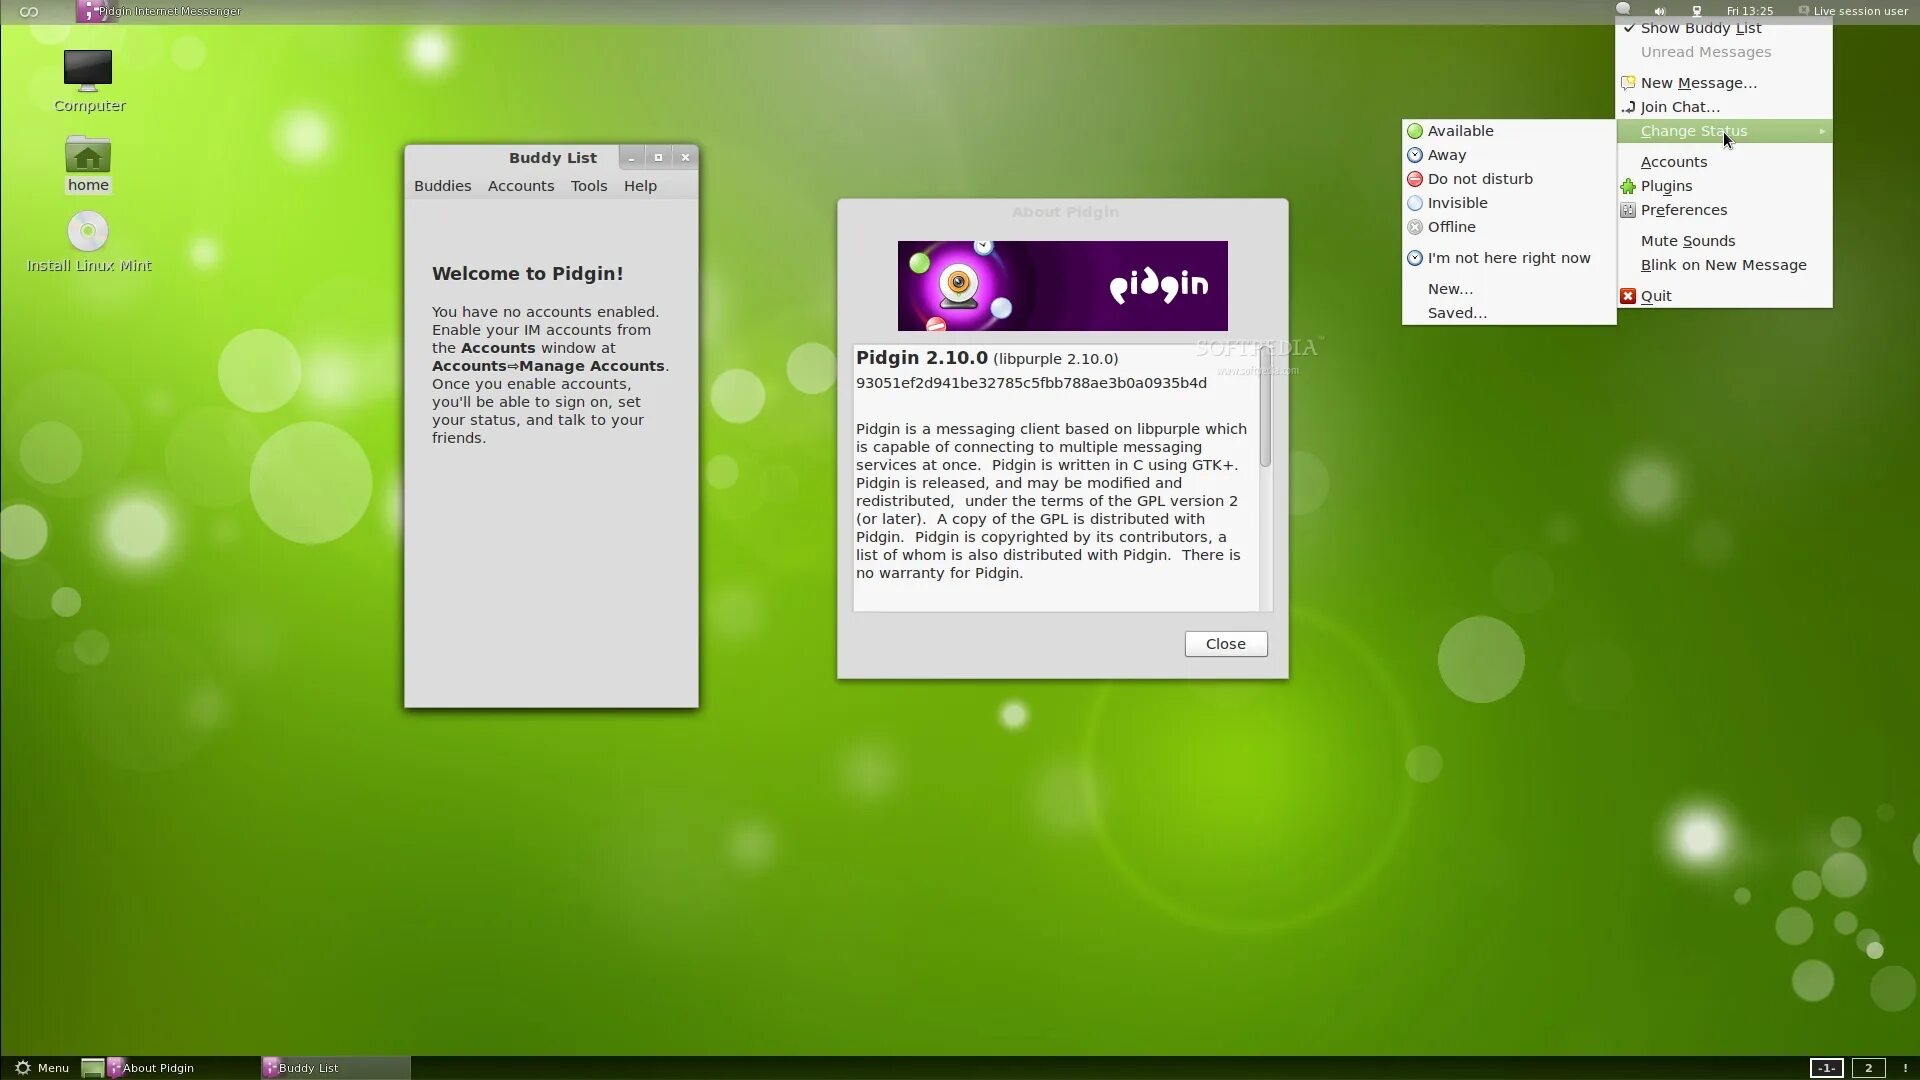Toggle Mute Sounds option
The height and width of the screenshot is (1080, 1920).
(x=1687, y=241)
